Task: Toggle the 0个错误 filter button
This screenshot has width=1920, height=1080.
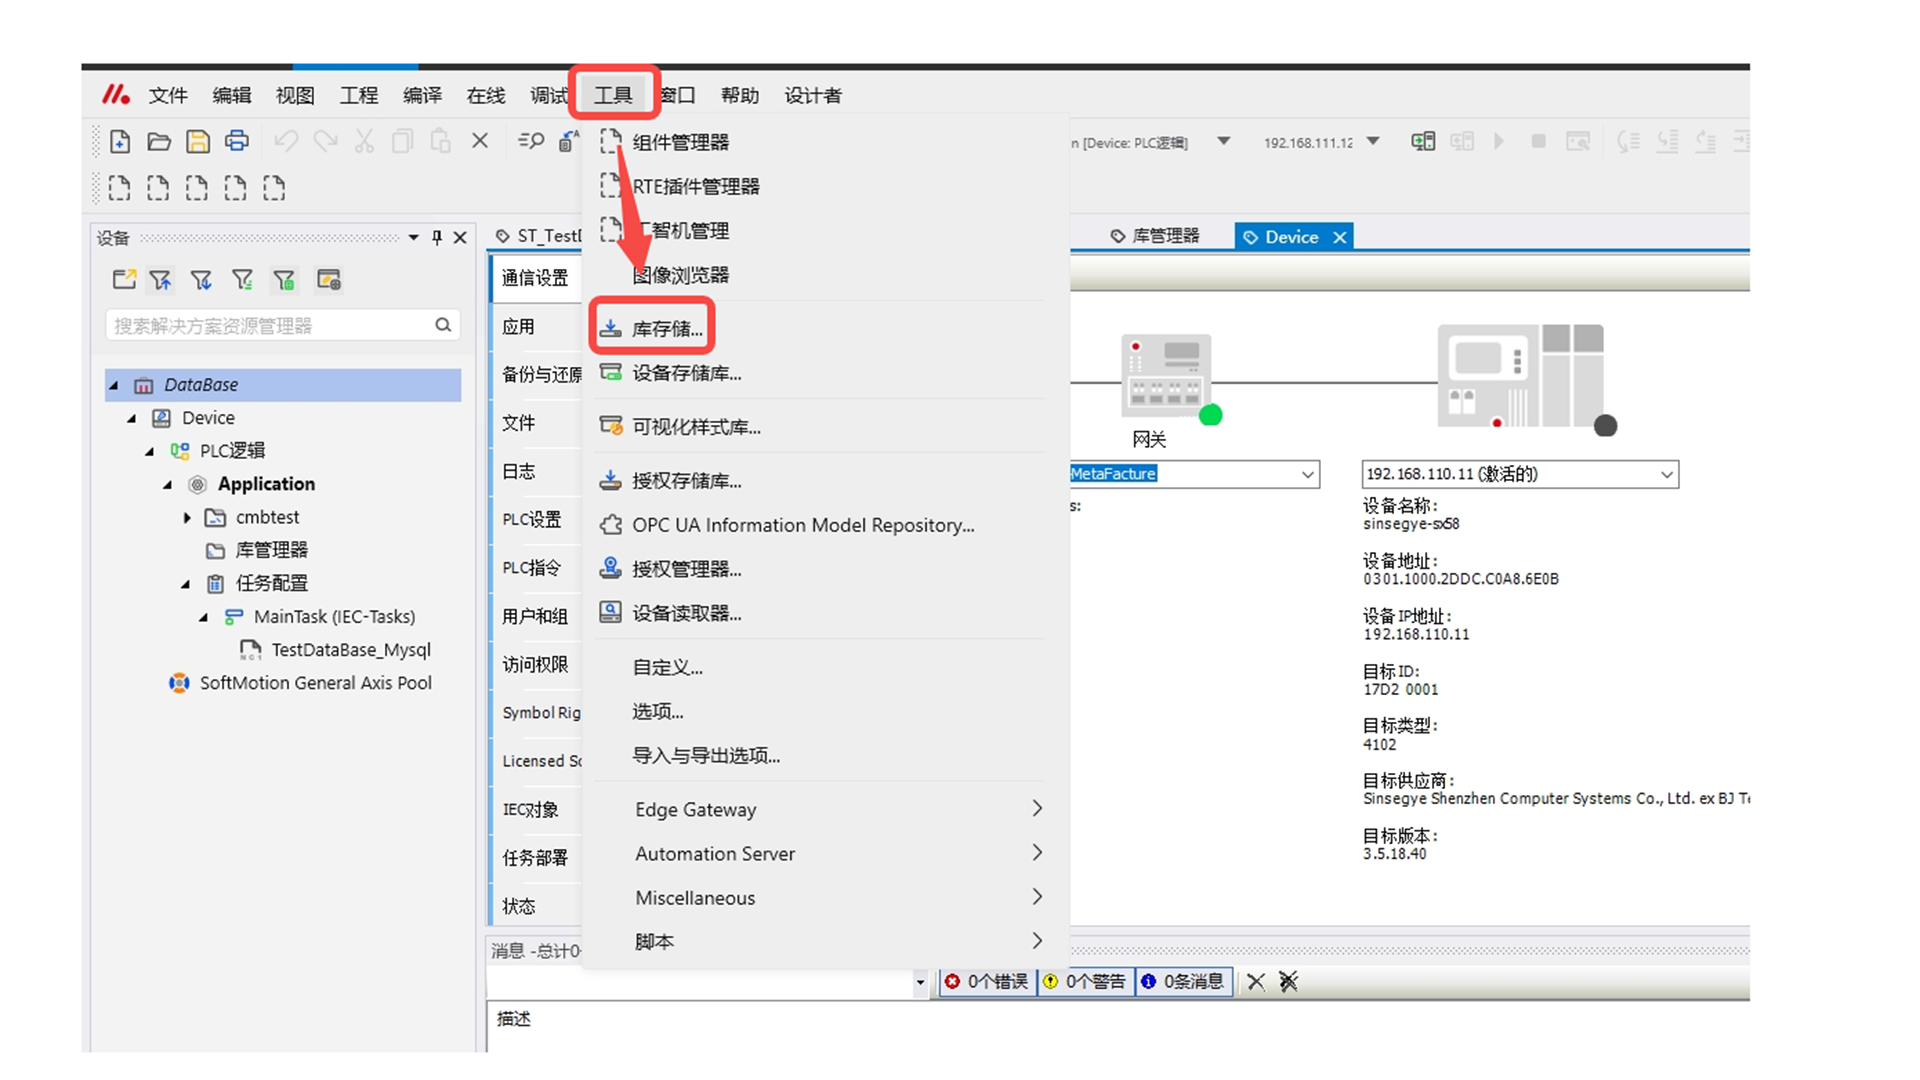Action: click(x=987, y=981)
